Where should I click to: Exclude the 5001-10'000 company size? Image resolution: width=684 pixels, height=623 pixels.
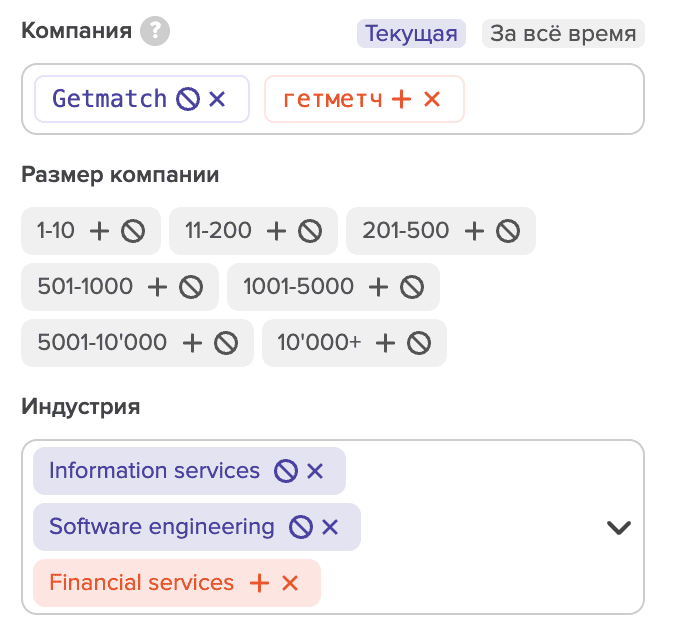pyautogui.click(x=226, y=343)
